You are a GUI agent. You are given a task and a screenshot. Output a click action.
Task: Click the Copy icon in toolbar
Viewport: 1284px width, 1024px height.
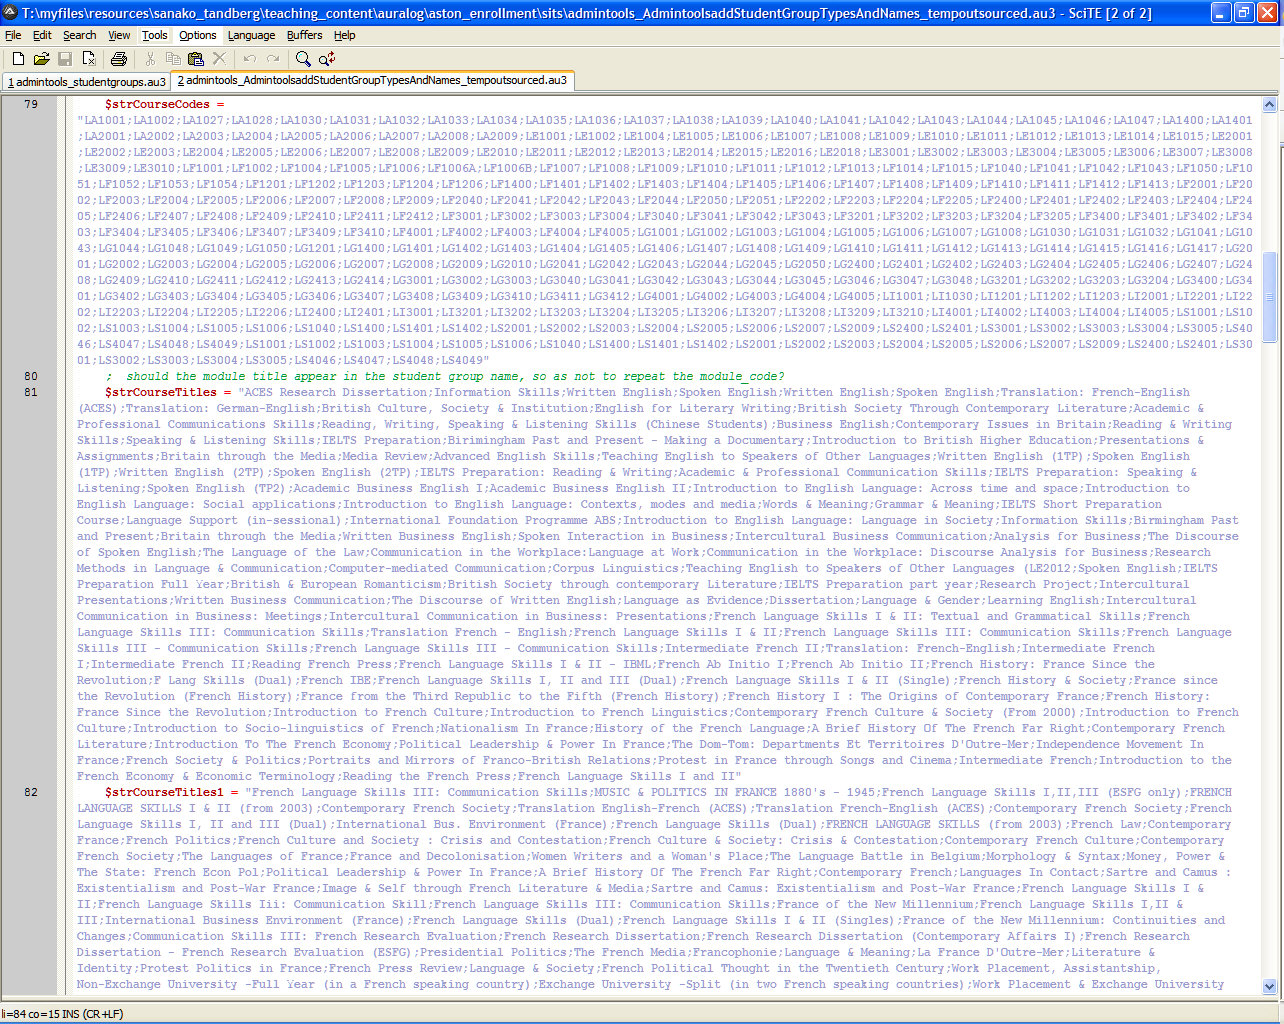[173, 59]
